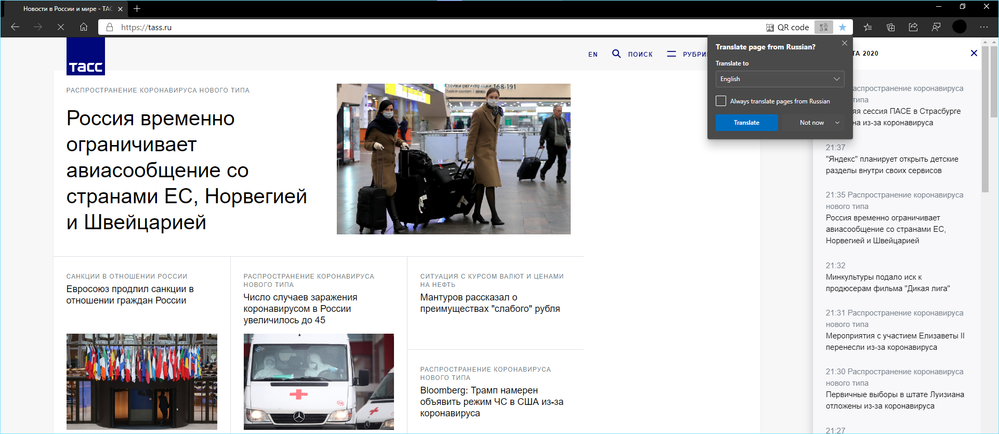The image size is (999, 434).
Task: Open Settings and more menu
Action: pos(984,27)
